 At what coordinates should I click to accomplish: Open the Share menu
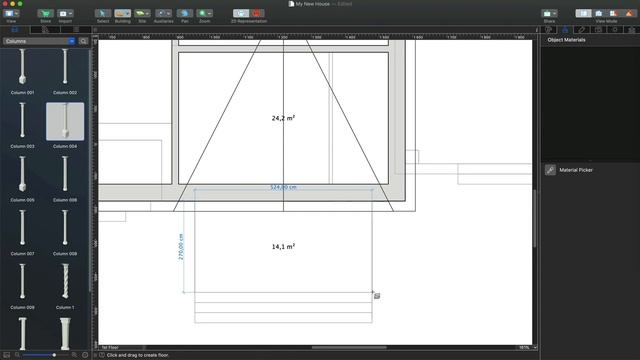tap(549, 13)
